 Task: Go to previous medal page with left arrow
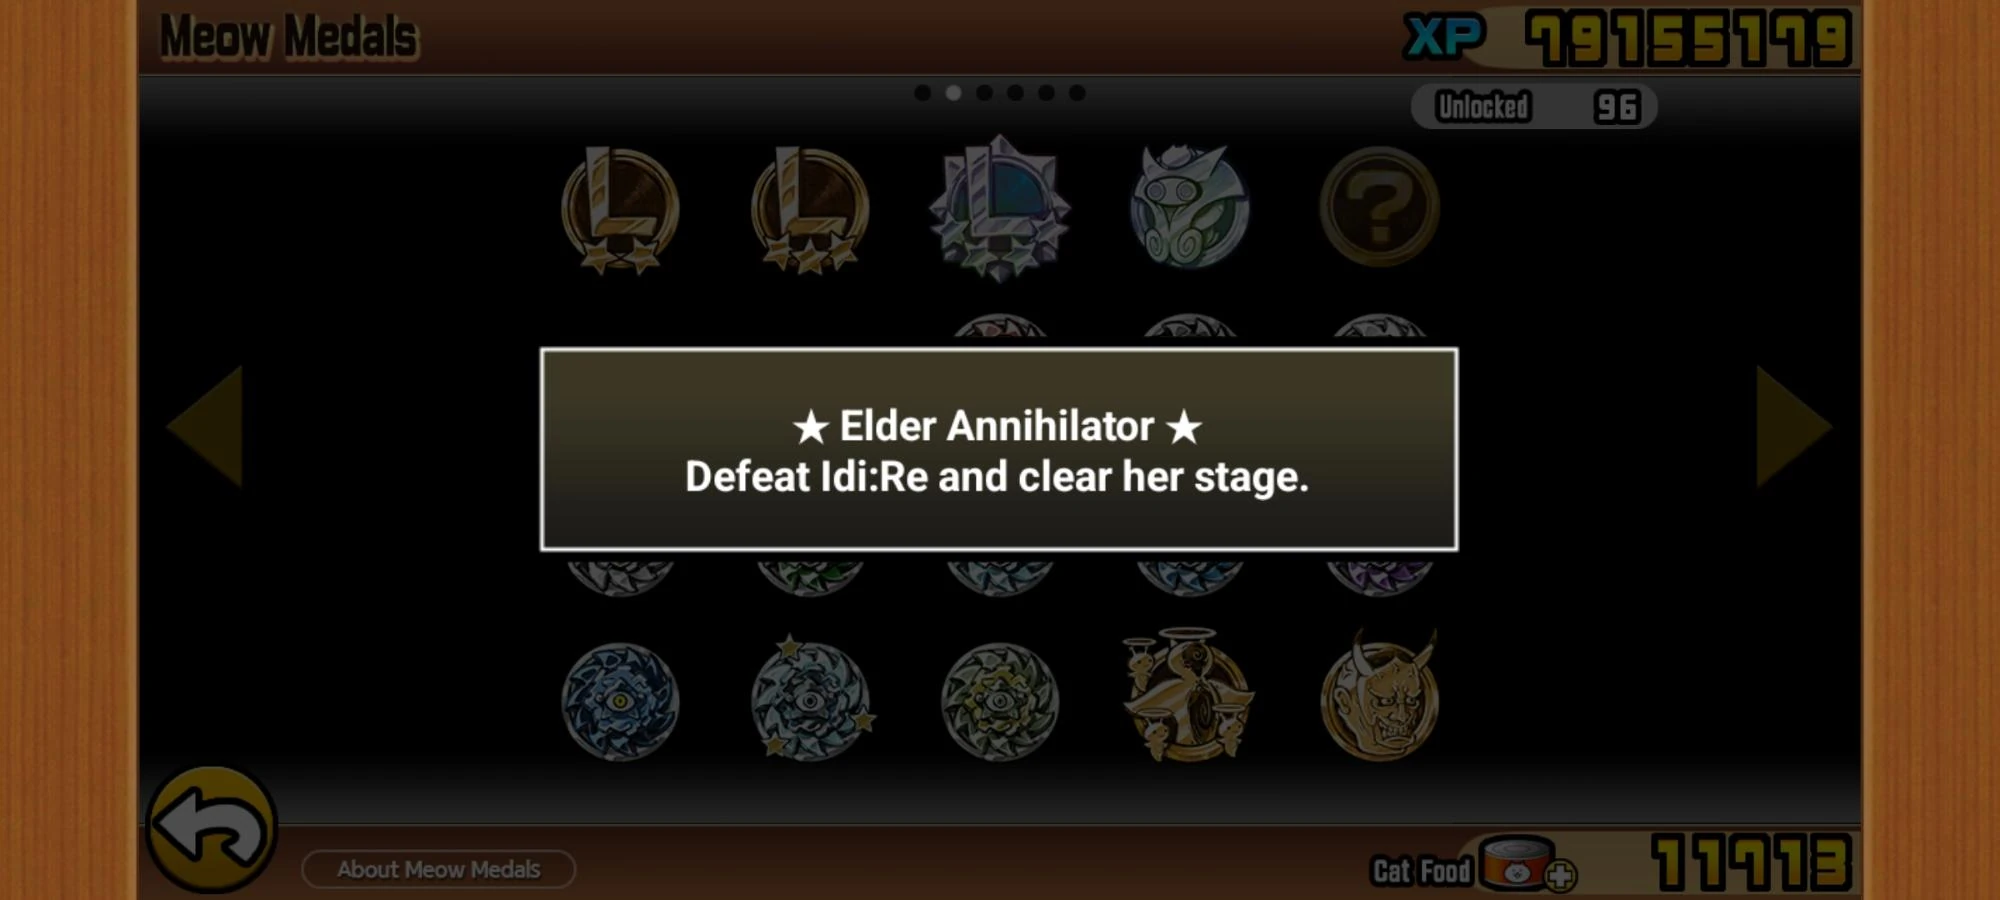click(x=205, y=426)
